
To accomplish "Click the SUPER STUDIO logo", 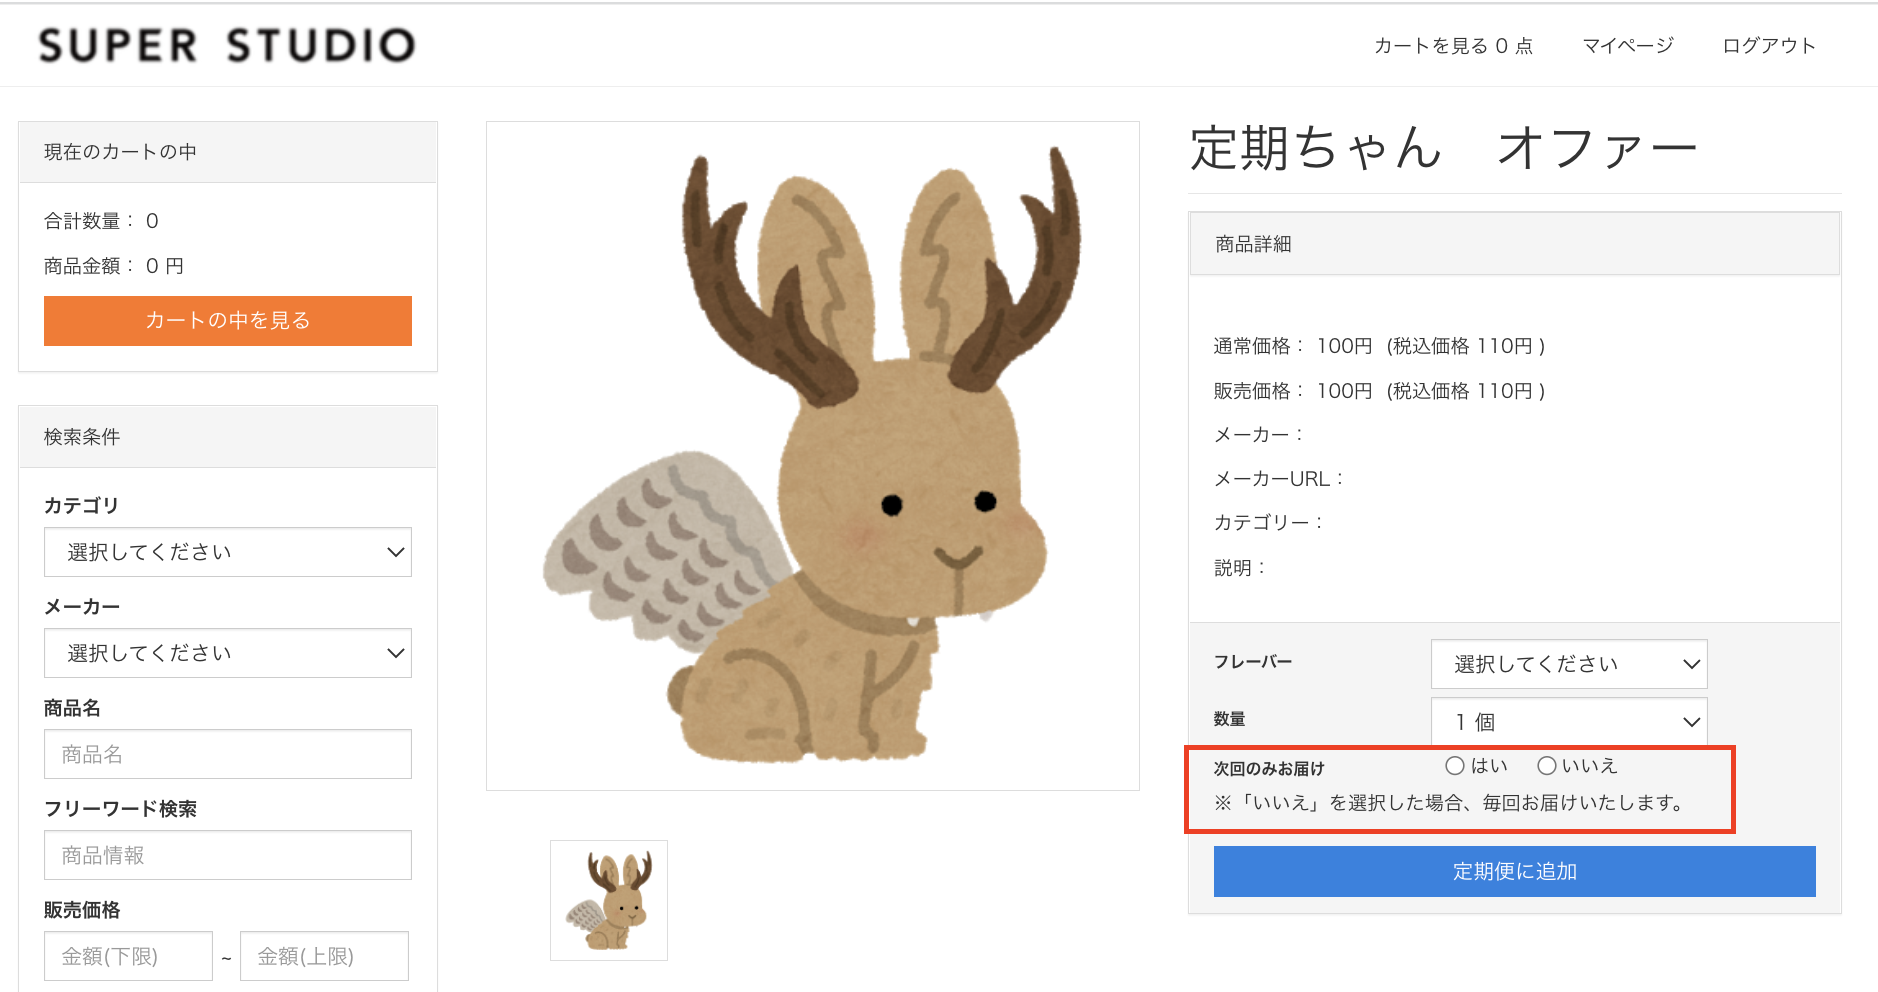I will [x=227, y=45].
